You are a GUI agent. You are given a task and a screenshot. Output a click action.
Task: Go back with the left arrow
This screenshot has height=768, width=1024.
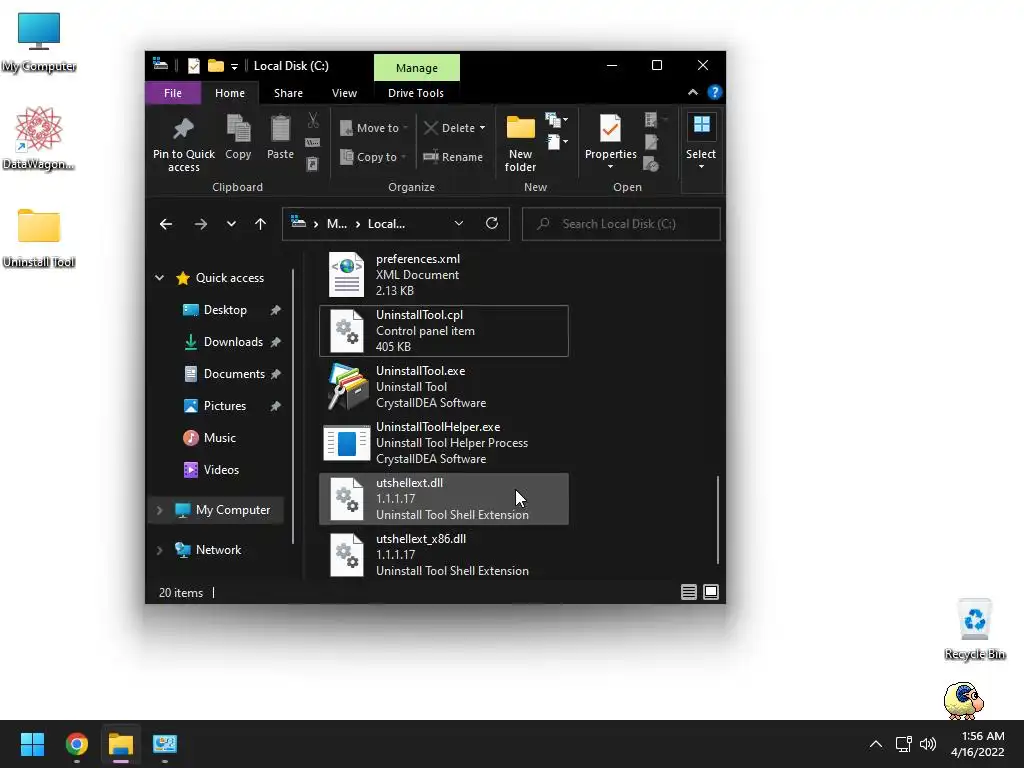click(x=166, y=224)
